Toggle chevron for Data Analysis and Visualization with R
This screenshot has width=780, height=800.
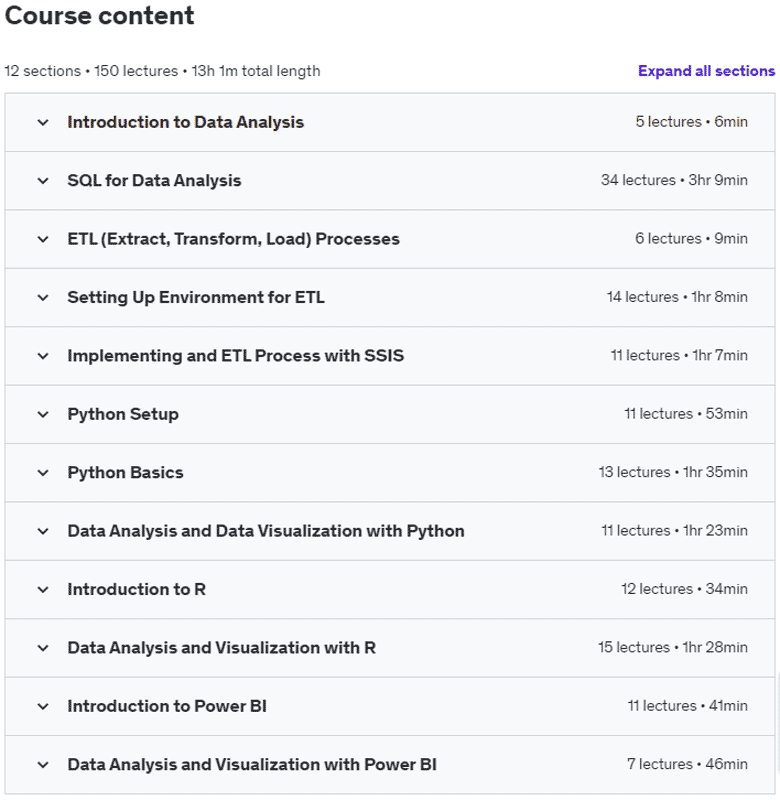[43, 648]
